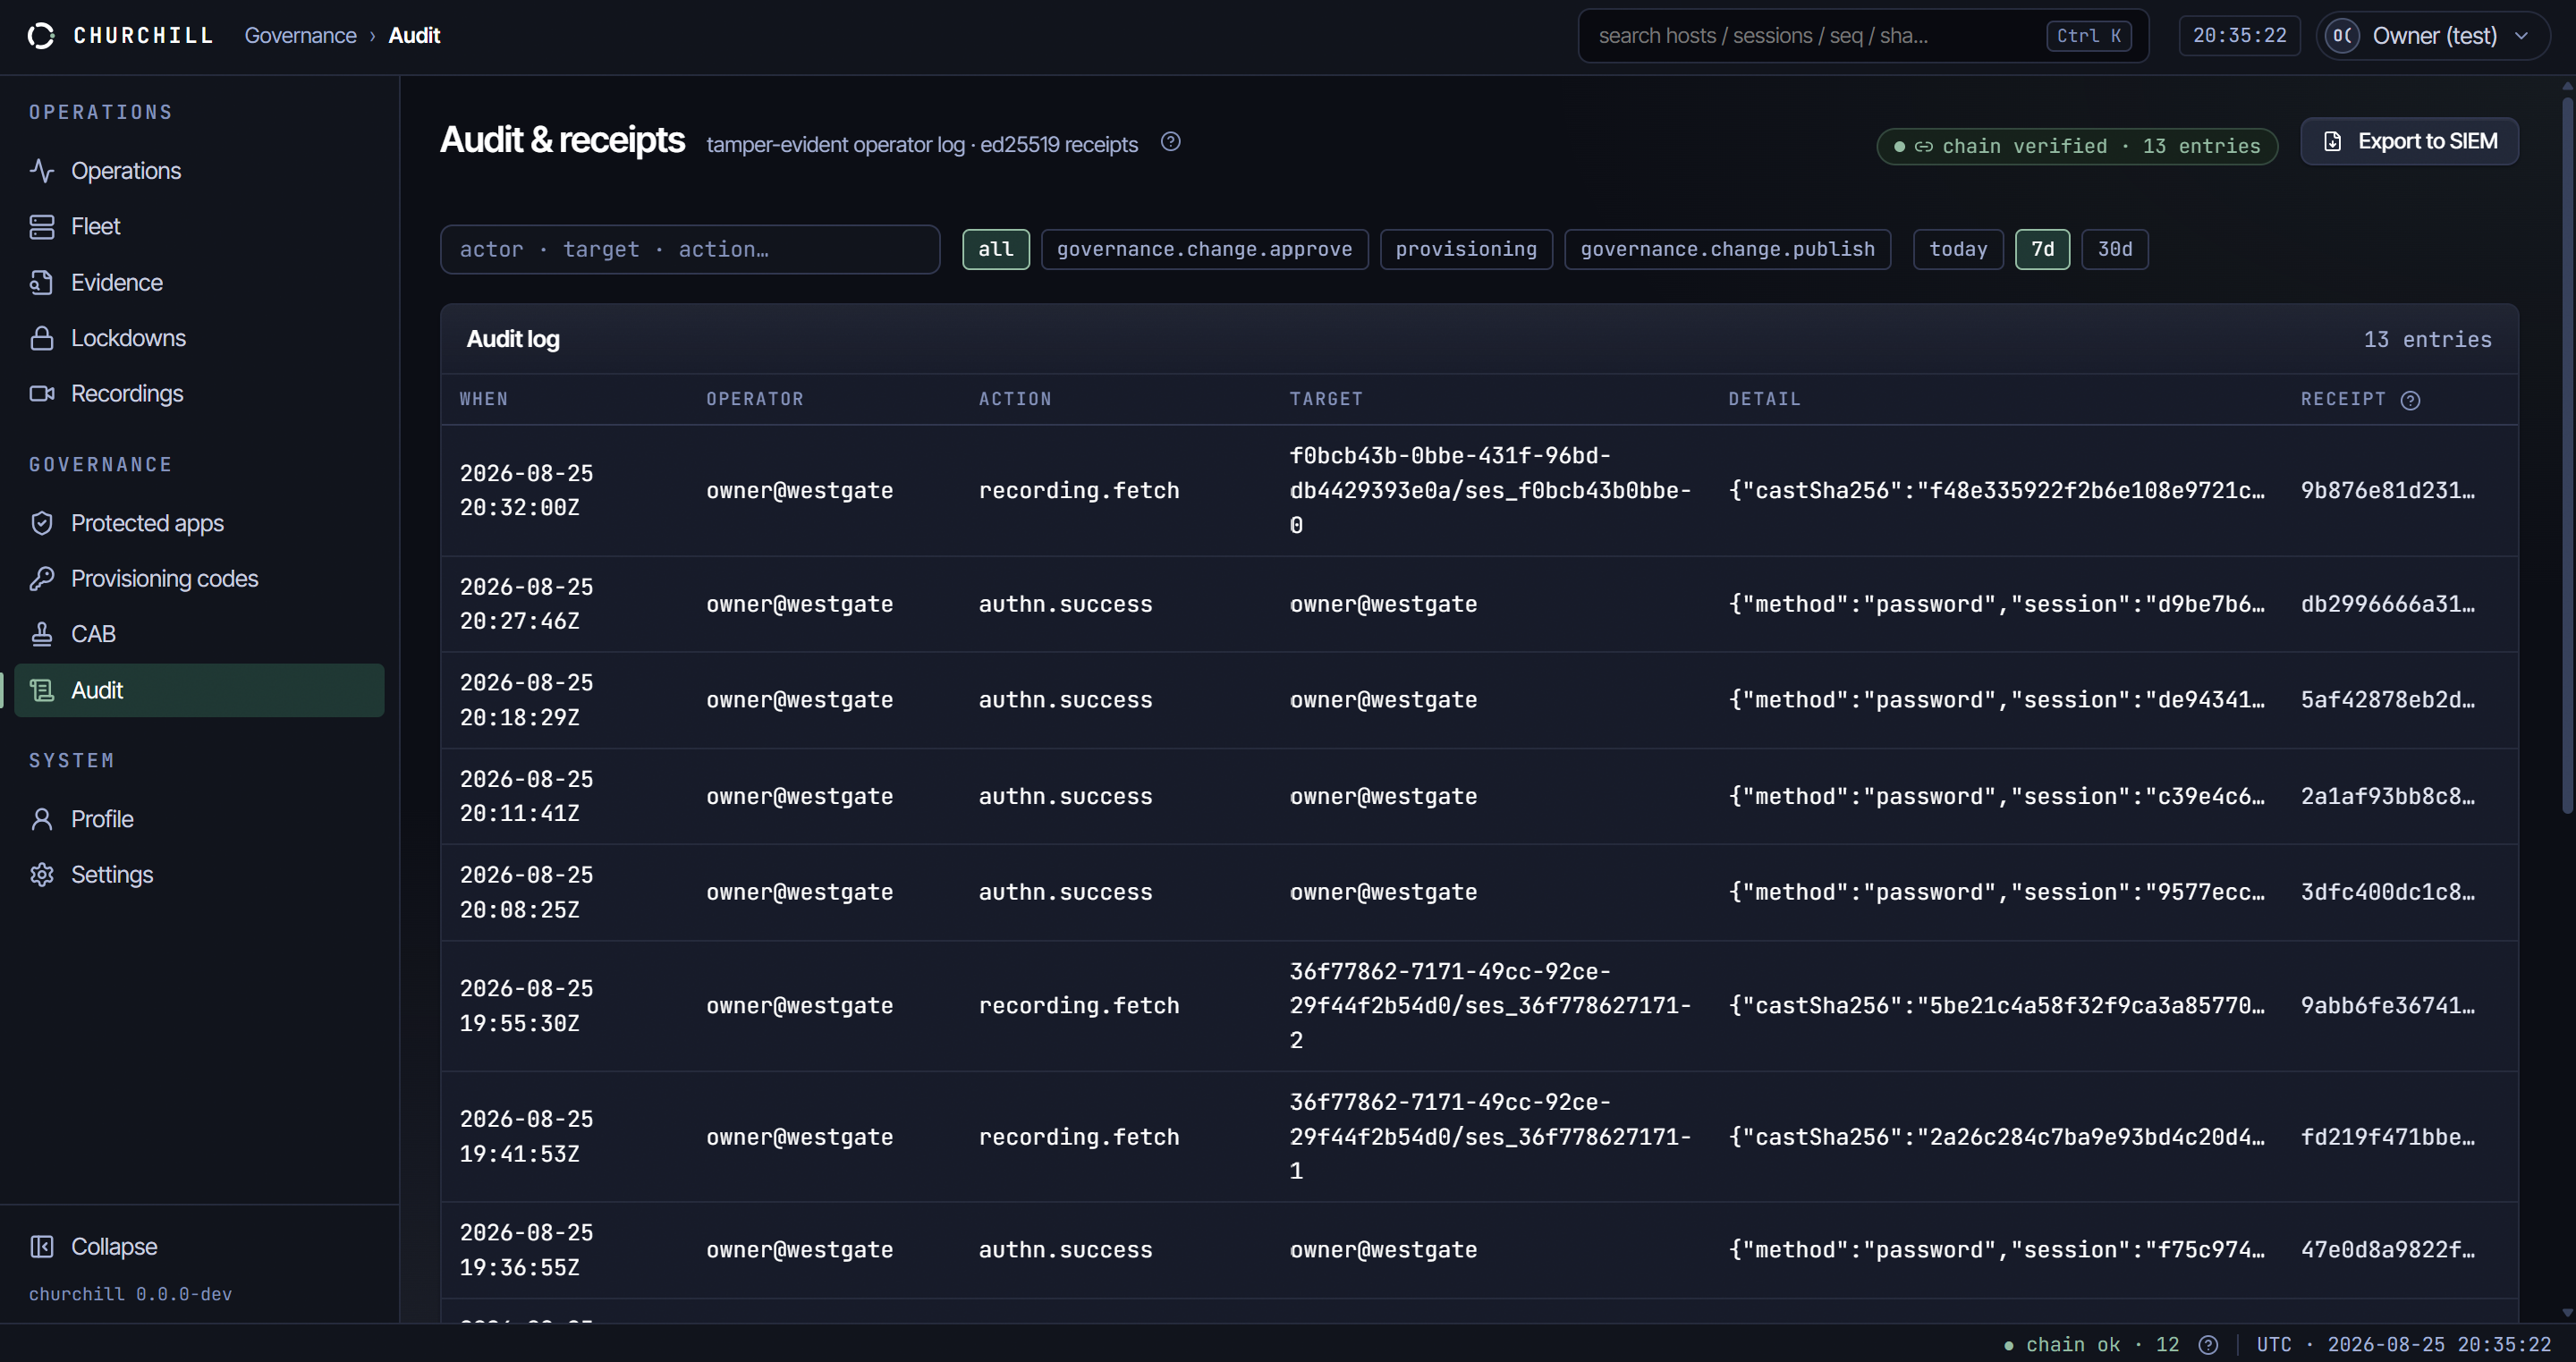Screen dimensions: 2576x1362
Task: Go to Lockdowns in the sidebar
Action: tap(199, 338)
